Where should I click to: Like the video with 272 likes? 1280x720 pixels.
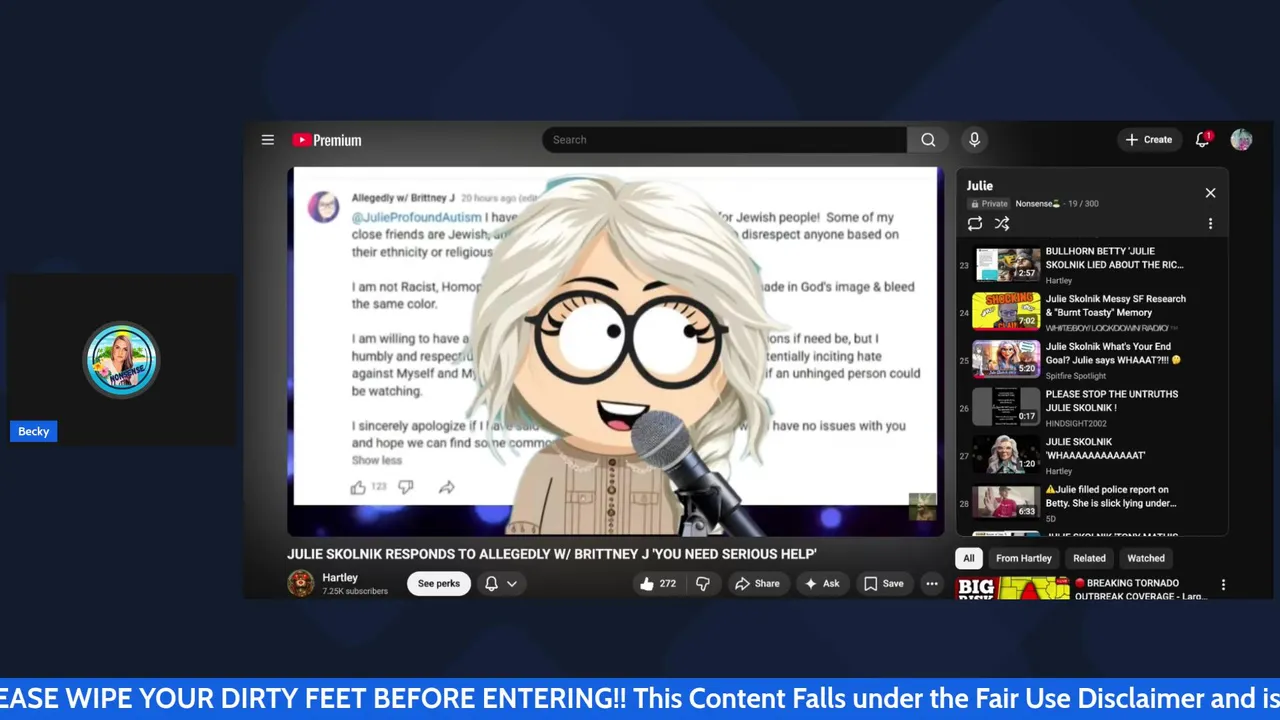[x=660, y=584]
